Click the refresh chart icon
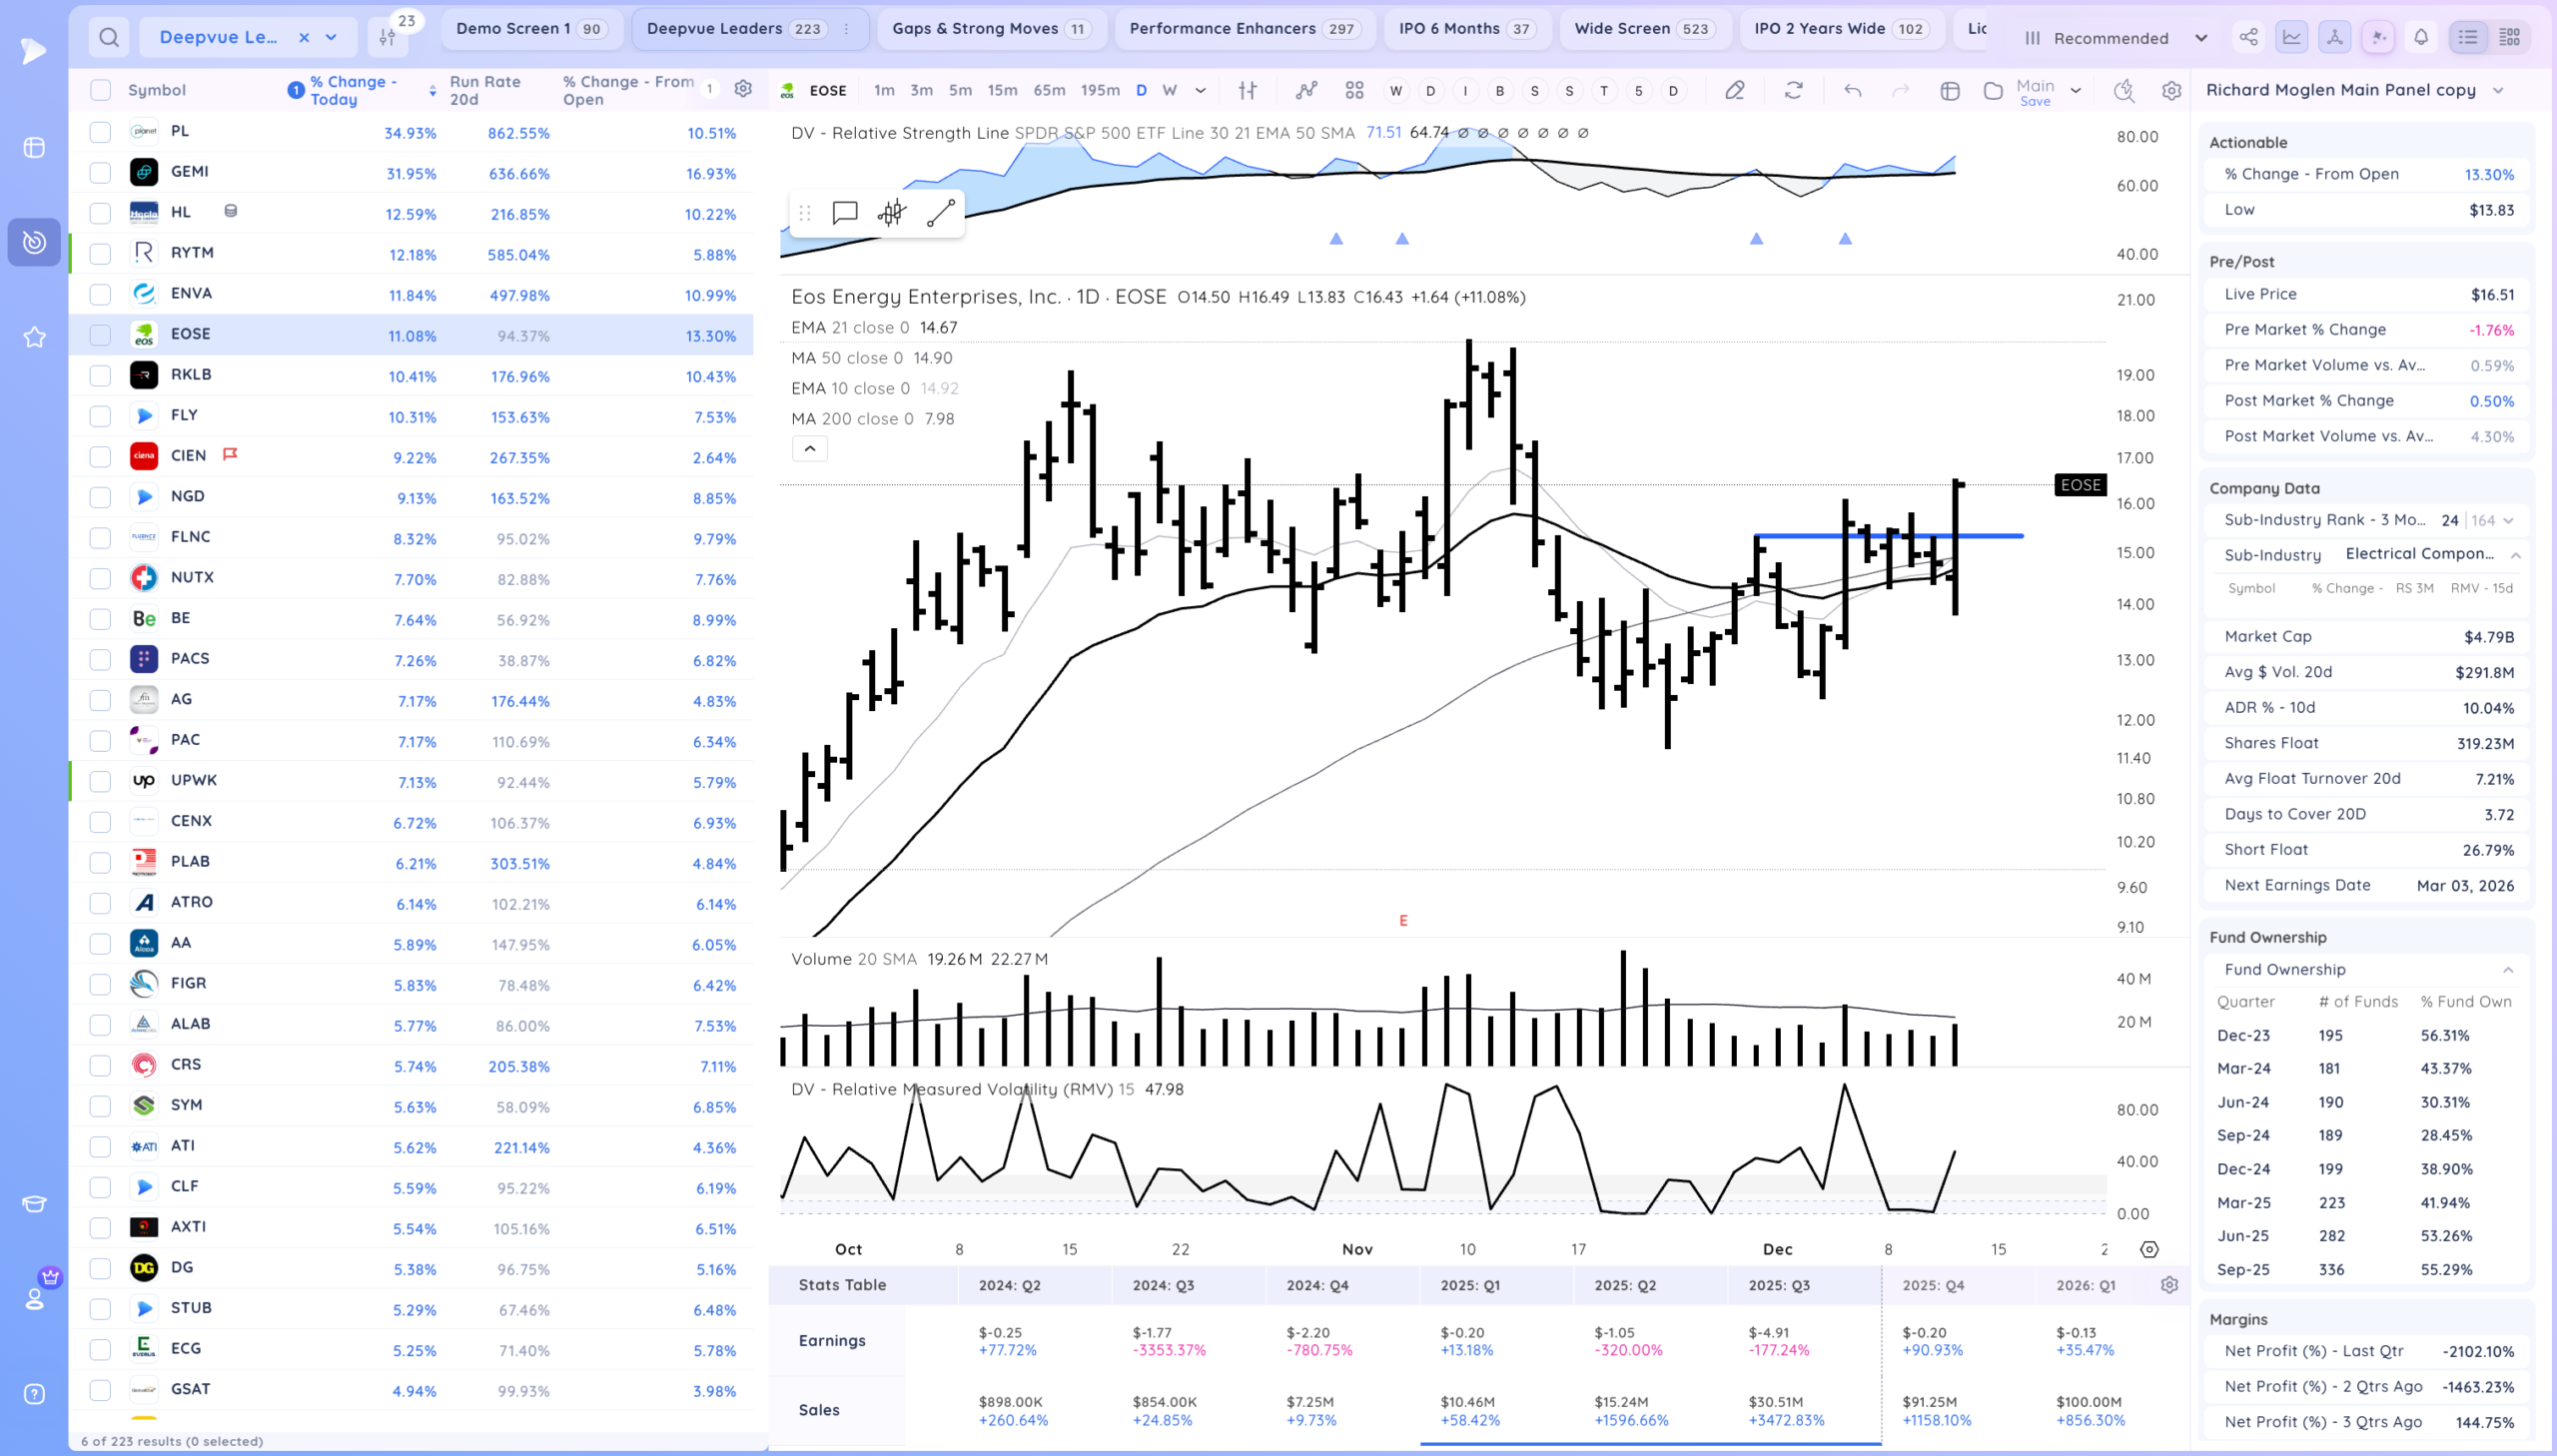Viewport: 2557px width, 1456px height. click(1794, 90)
